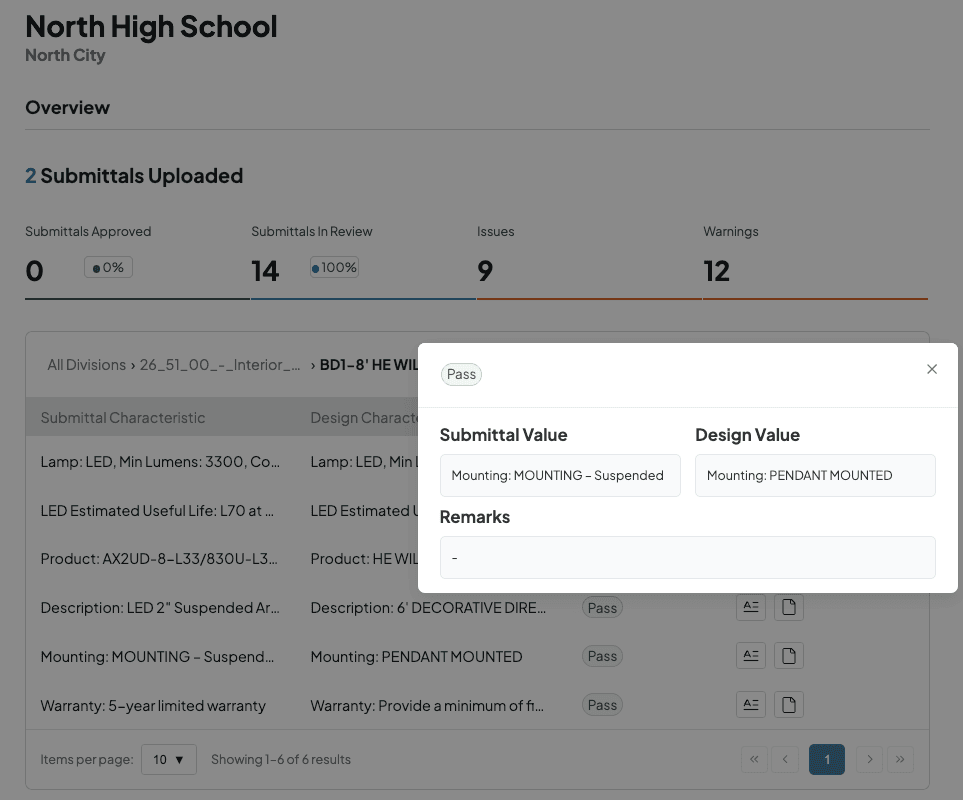Open text comparison icon in Mounting row

pos(751,656)
